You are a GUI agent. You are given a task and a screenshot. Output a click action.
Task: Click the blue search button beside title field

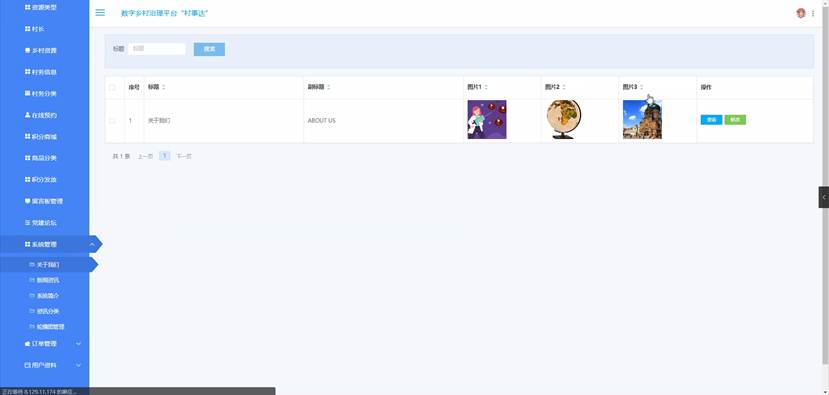point(209,49)
